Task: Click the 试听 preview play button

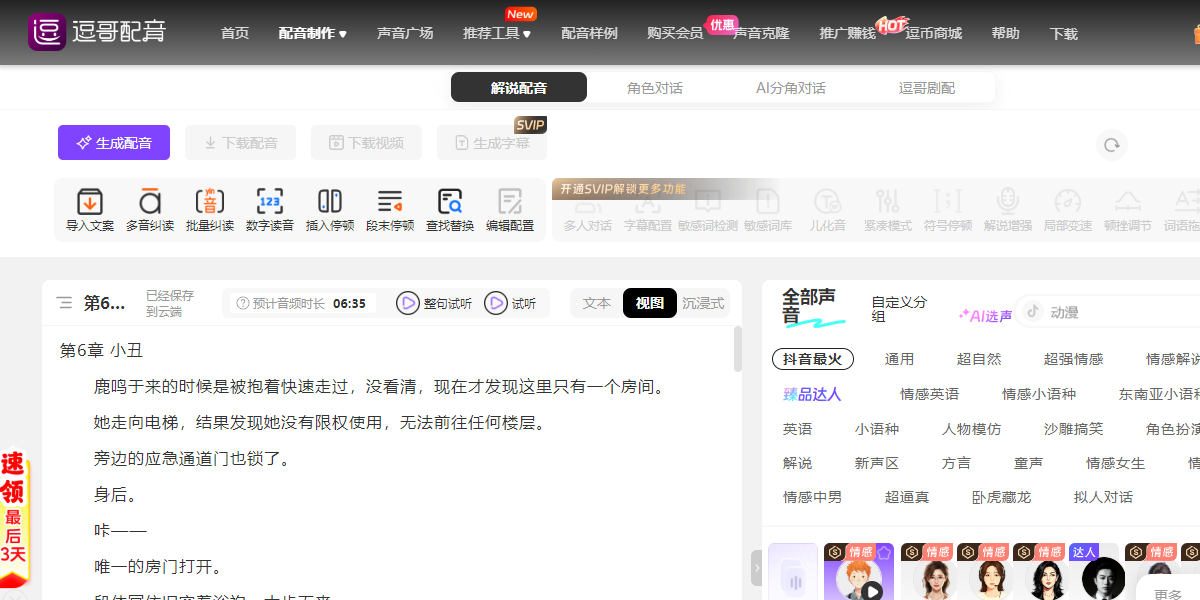Action: [496, 303]
